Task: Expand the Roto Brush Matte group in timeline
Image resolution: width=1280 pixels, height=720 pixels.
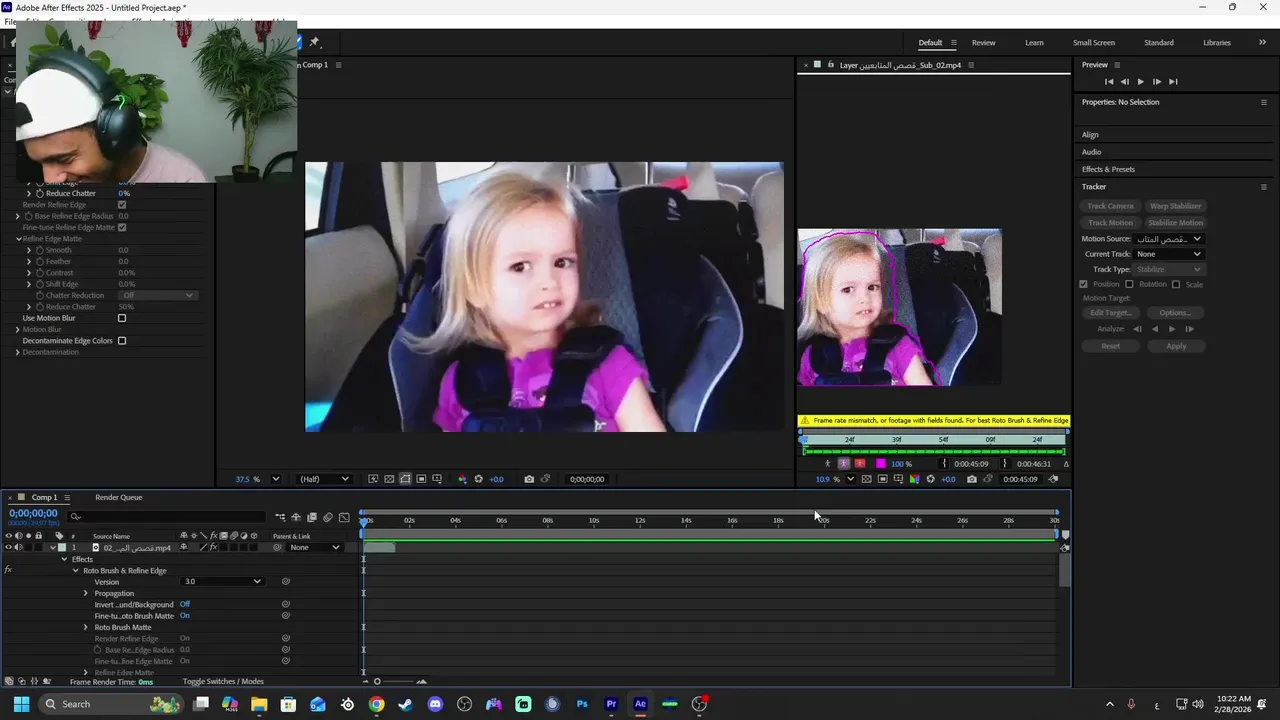Action: pyautogui.click(x=86, y=627)
